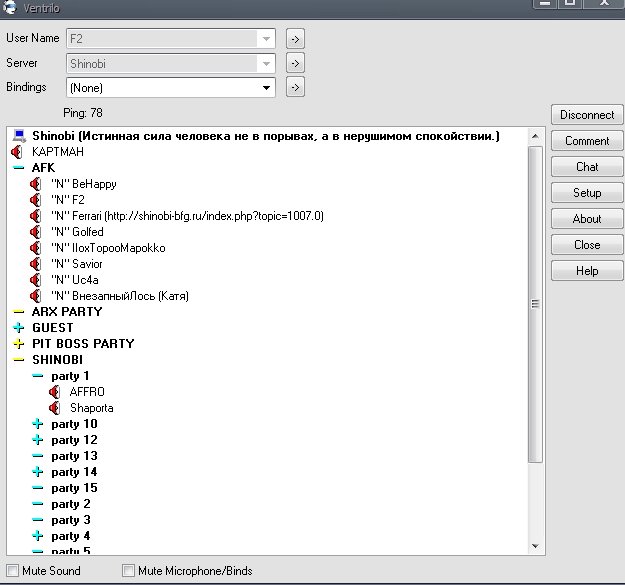Open Setup from the side buttons
Viewport: 625px width, 585px height.
(x=587, y=193)
